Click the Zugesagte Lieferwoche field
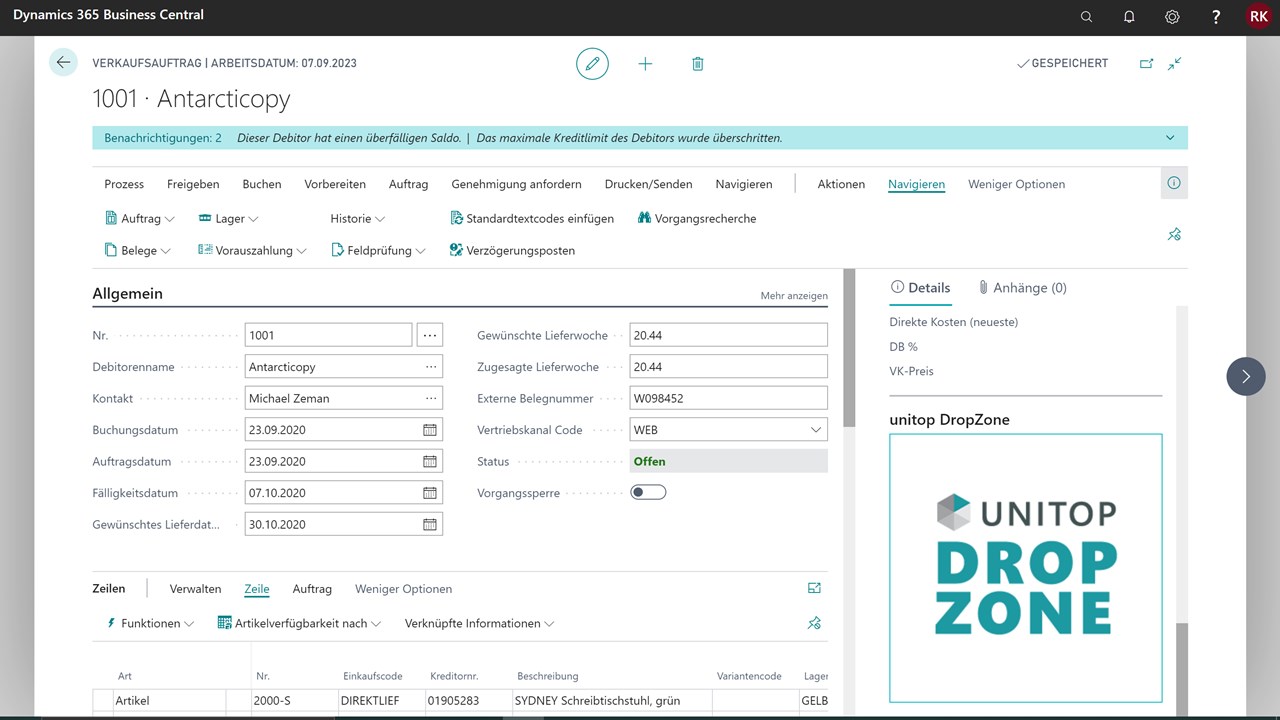Viewport: 1280px width, 720px height. (728, 367)
